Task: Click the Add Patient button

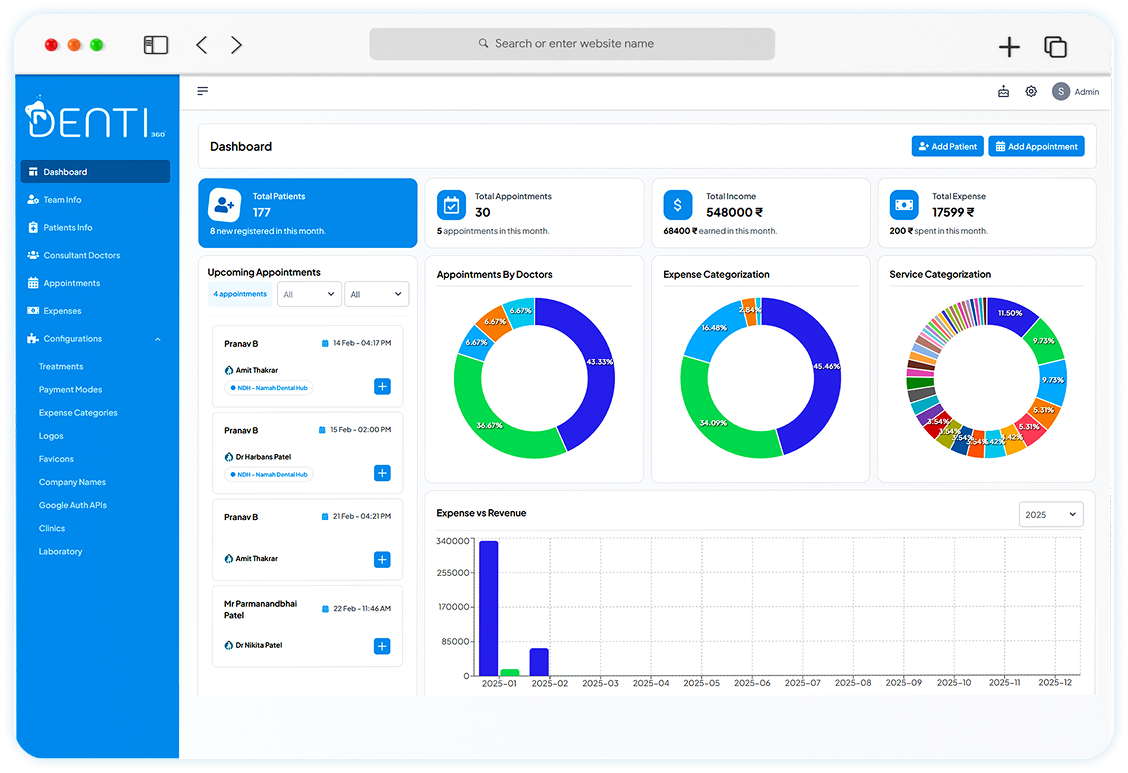Action: click(x=947, y=145)
